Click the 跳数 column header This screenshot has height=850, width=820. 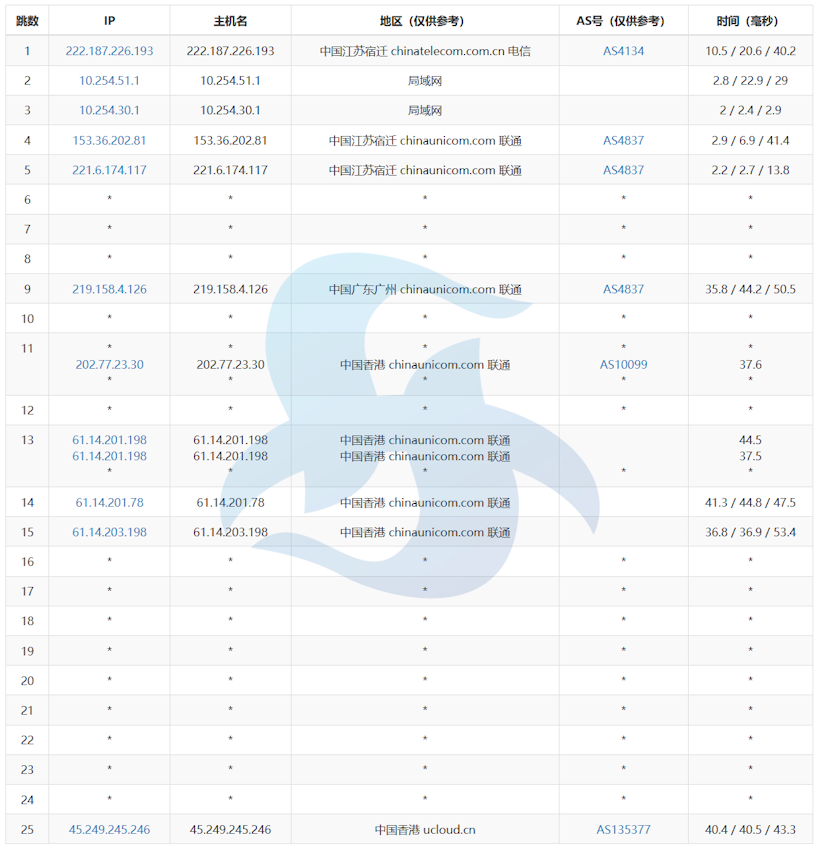(25, 20)
